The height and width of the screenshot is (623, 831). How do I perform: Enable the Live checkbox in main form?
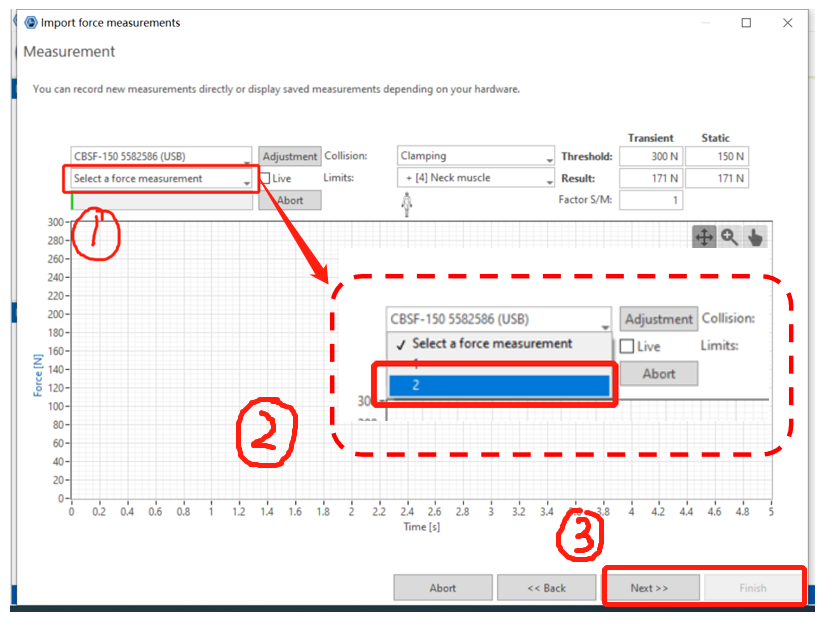pyautogui.click(x=266, y=179)
